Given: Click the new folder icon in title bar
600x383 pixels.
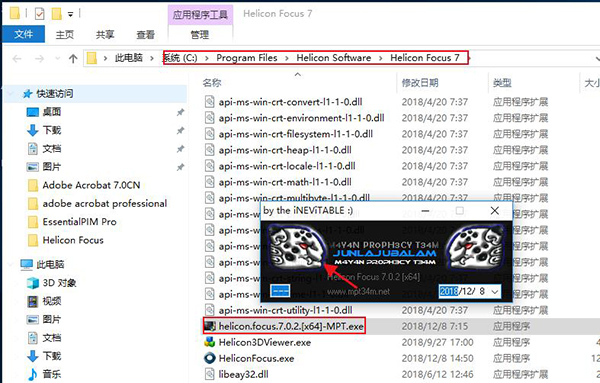Looking at the screenshot, I should click(56, 14).
